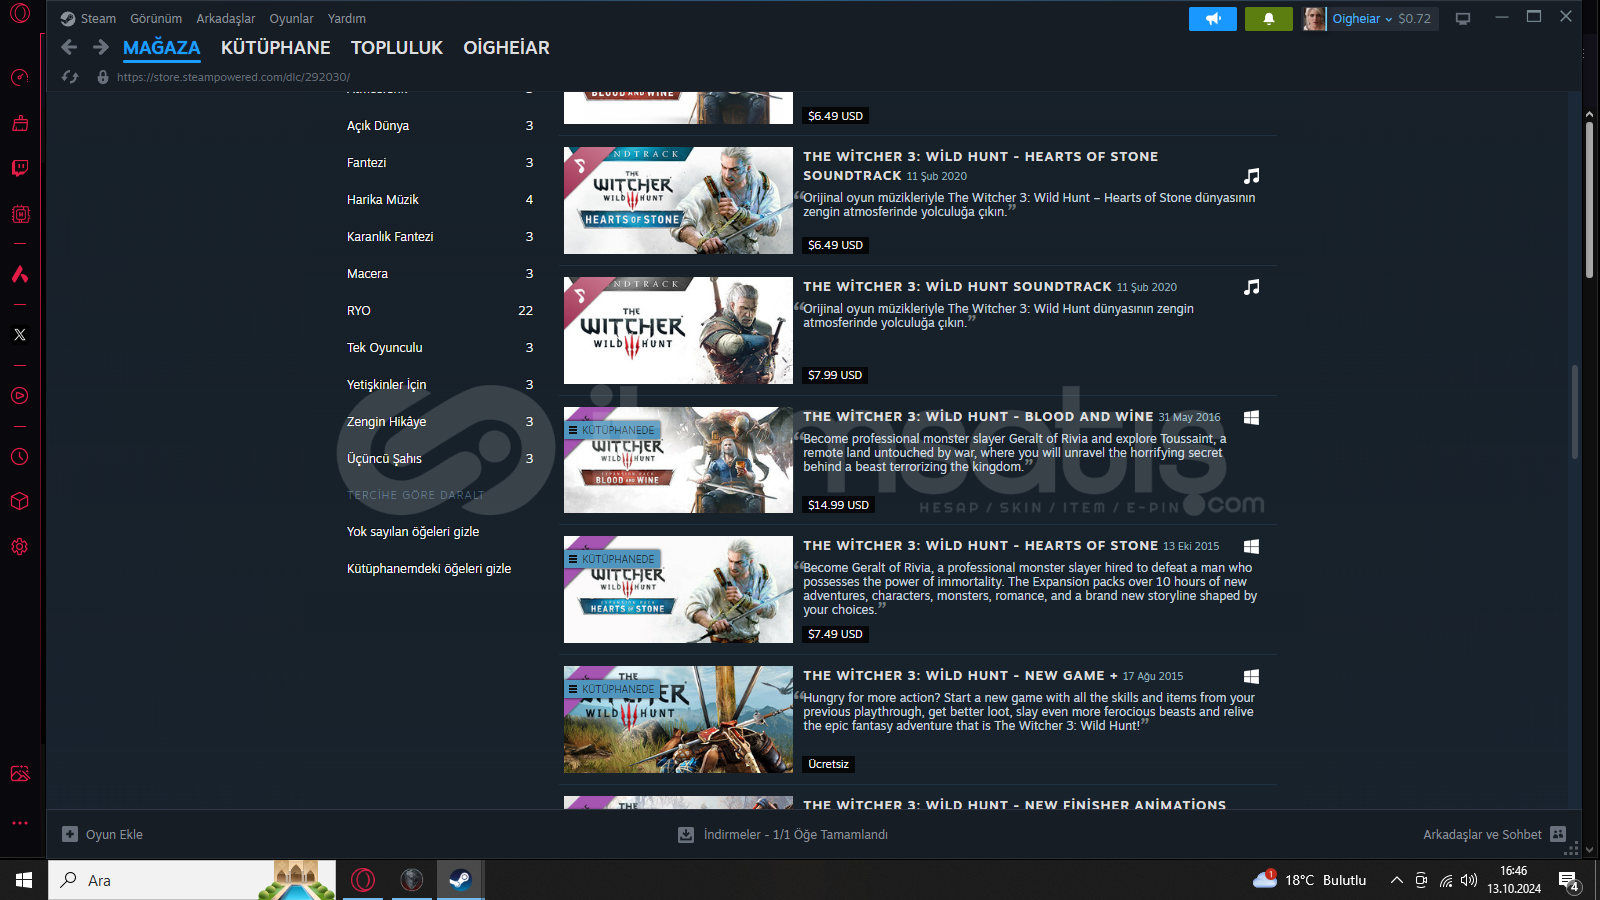This screenshot has height=900, width=1600.
Task: Click the Steam store page scrollbar
Action: click(1575, 412)
